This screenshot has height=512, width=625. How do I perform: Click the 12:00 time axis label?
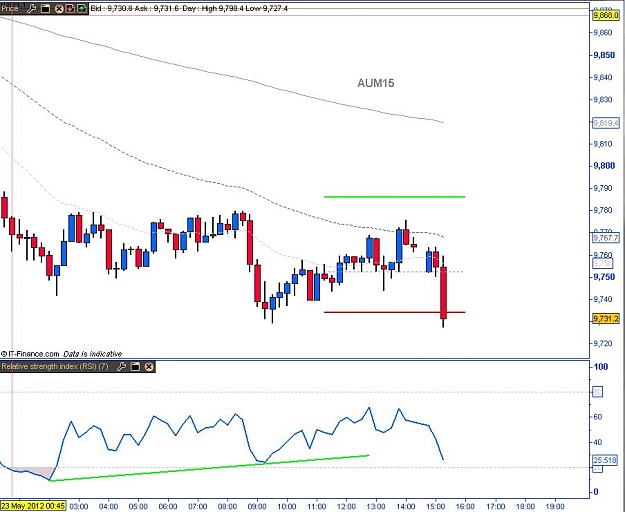click(x=346, y=506)
